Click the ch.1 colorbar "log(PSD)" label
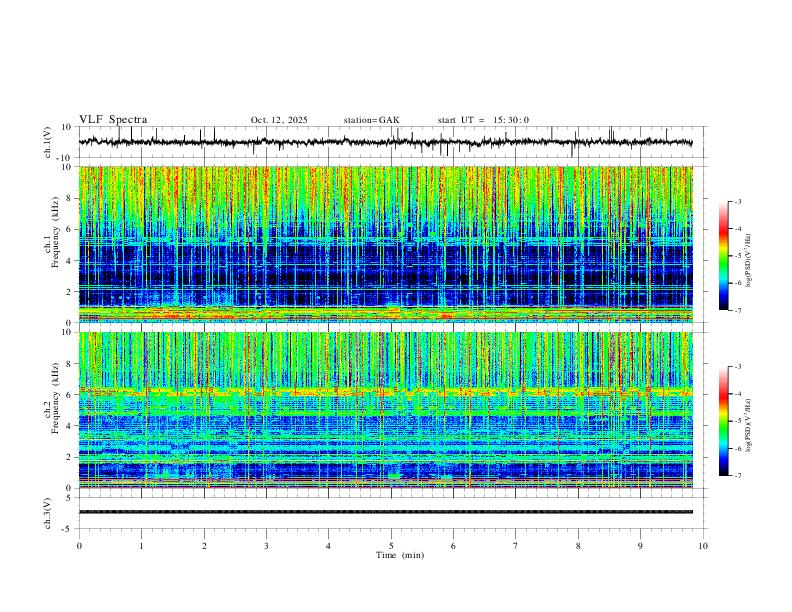 pyautogui.click(x=748, y=261)
